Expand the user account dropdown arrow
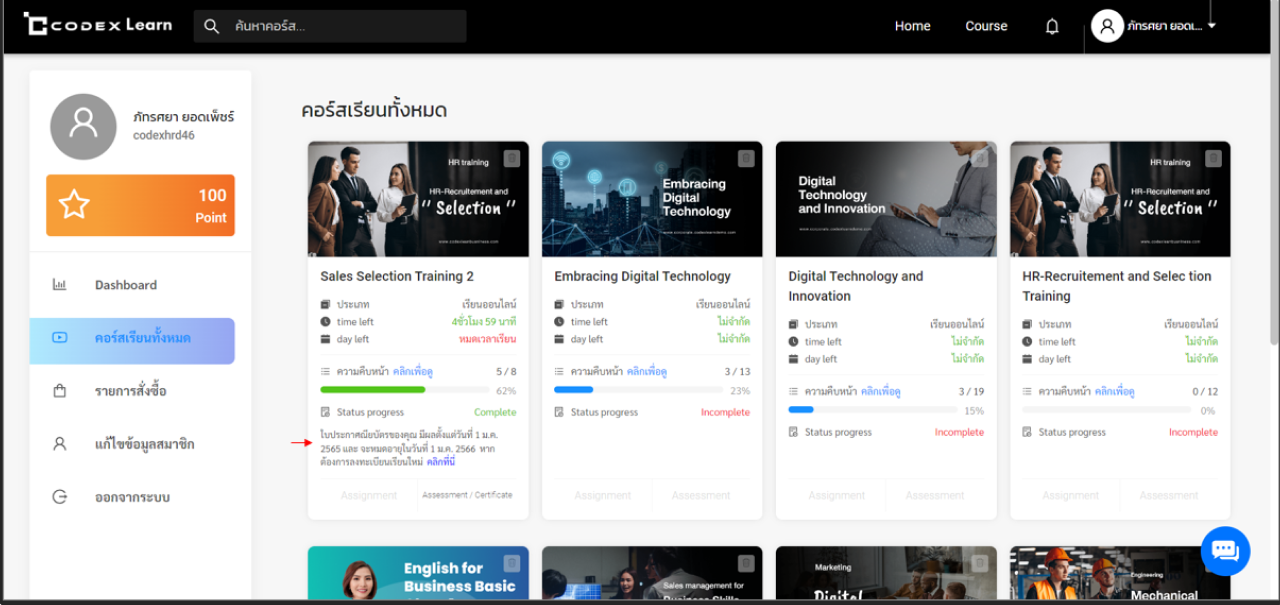1280x605 pixels. (1212, 26)
